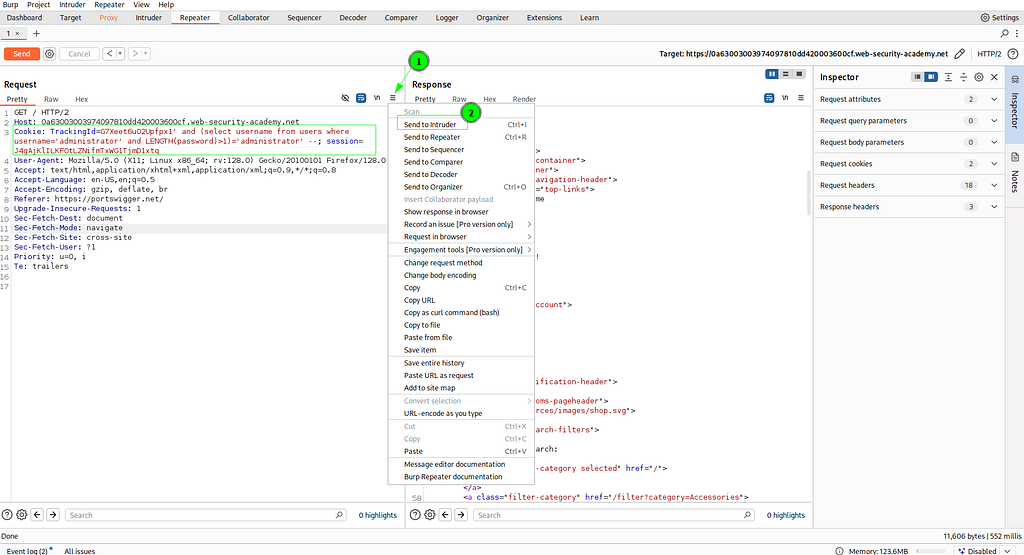Open Burp Settings from top bar
The image size is (1024, 555).
pos(999,18)
